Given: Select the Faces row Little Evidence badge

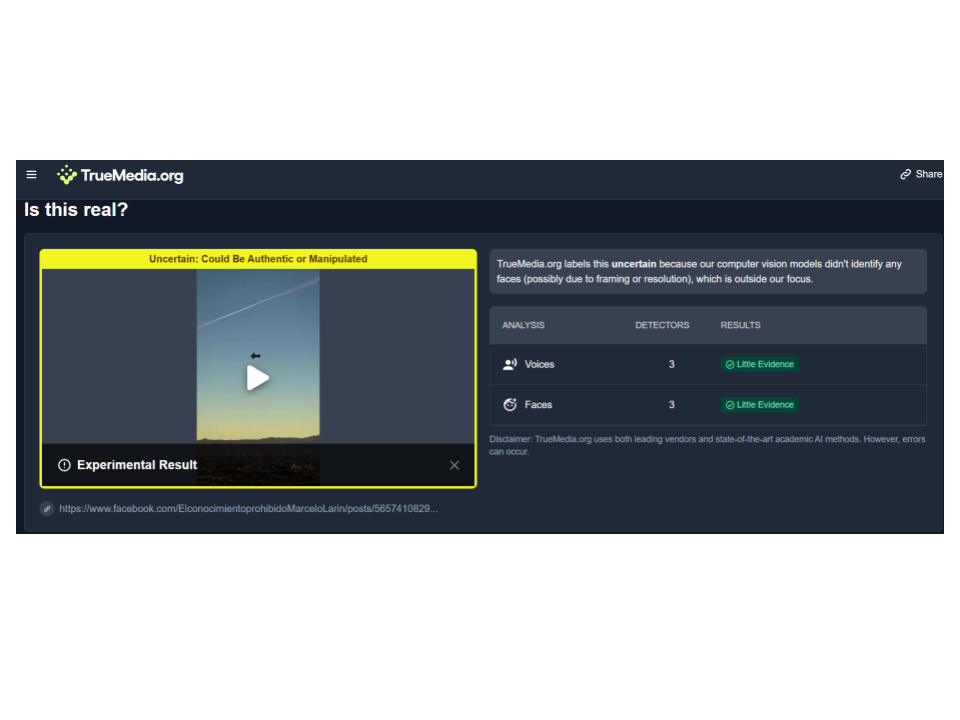Looking at the screenshot, I should (759, 405).
